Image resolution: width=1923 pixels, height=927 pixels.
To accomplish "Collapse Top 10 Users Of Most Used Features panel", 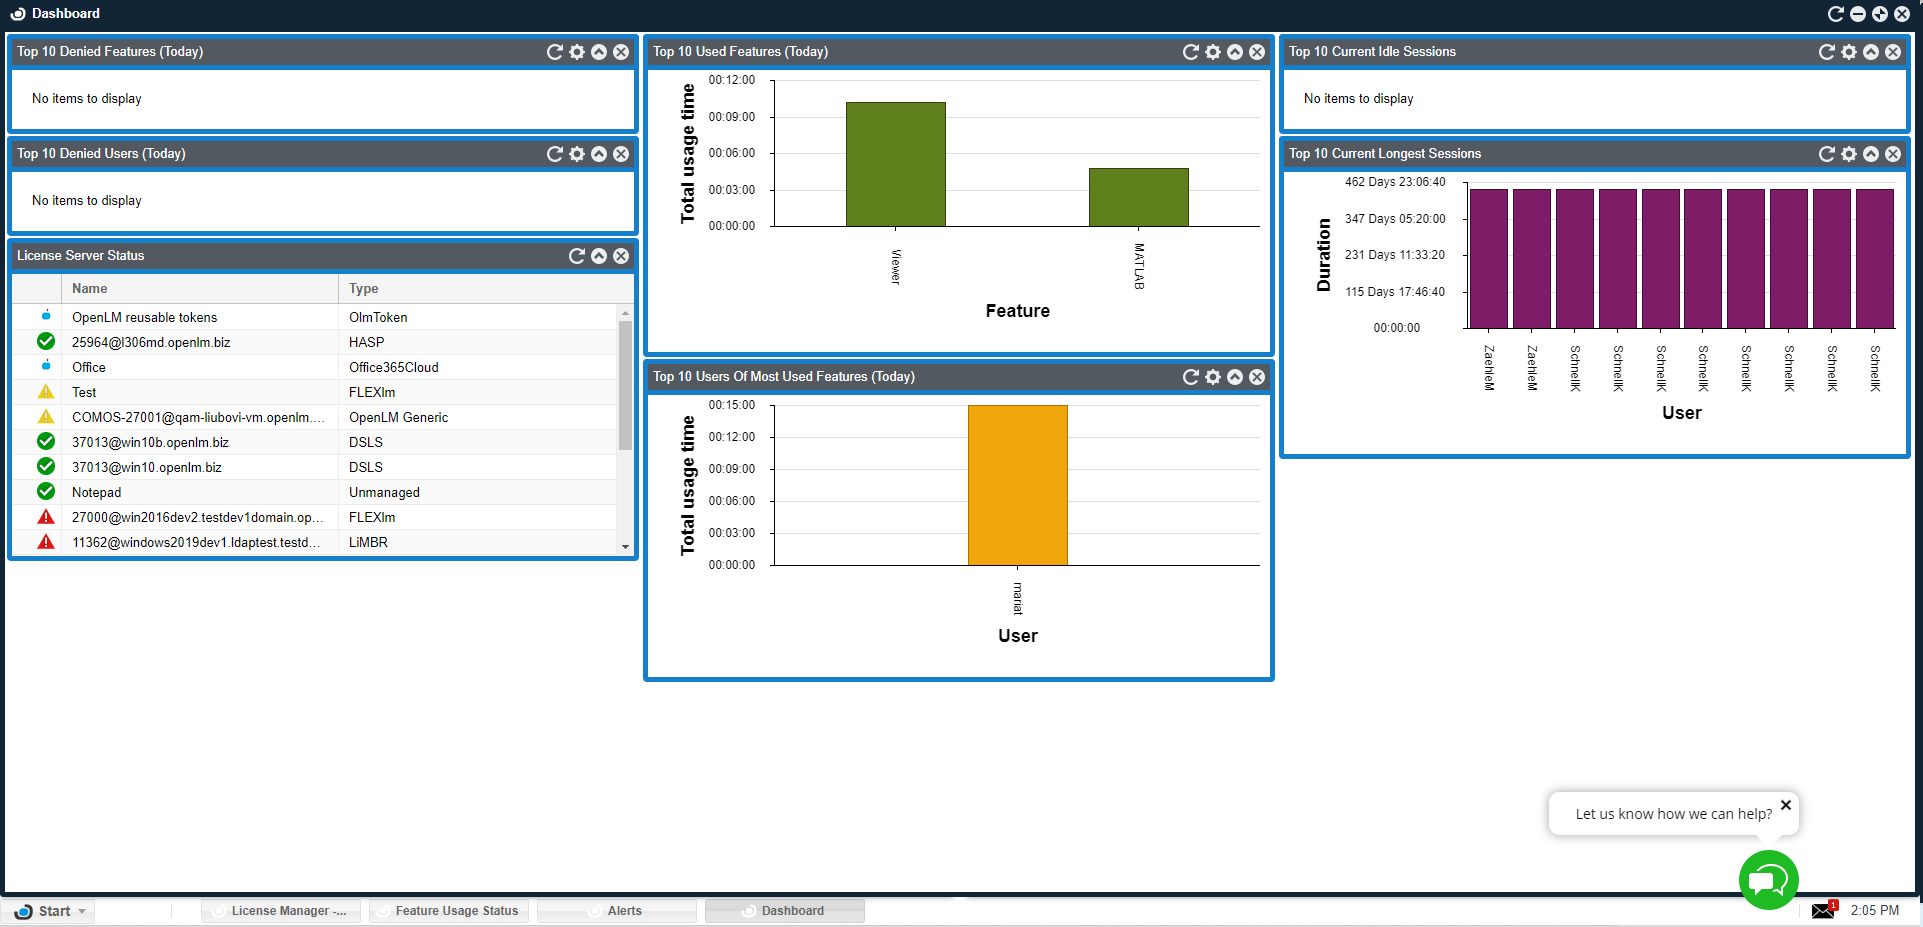I will tap(1234, 377).
